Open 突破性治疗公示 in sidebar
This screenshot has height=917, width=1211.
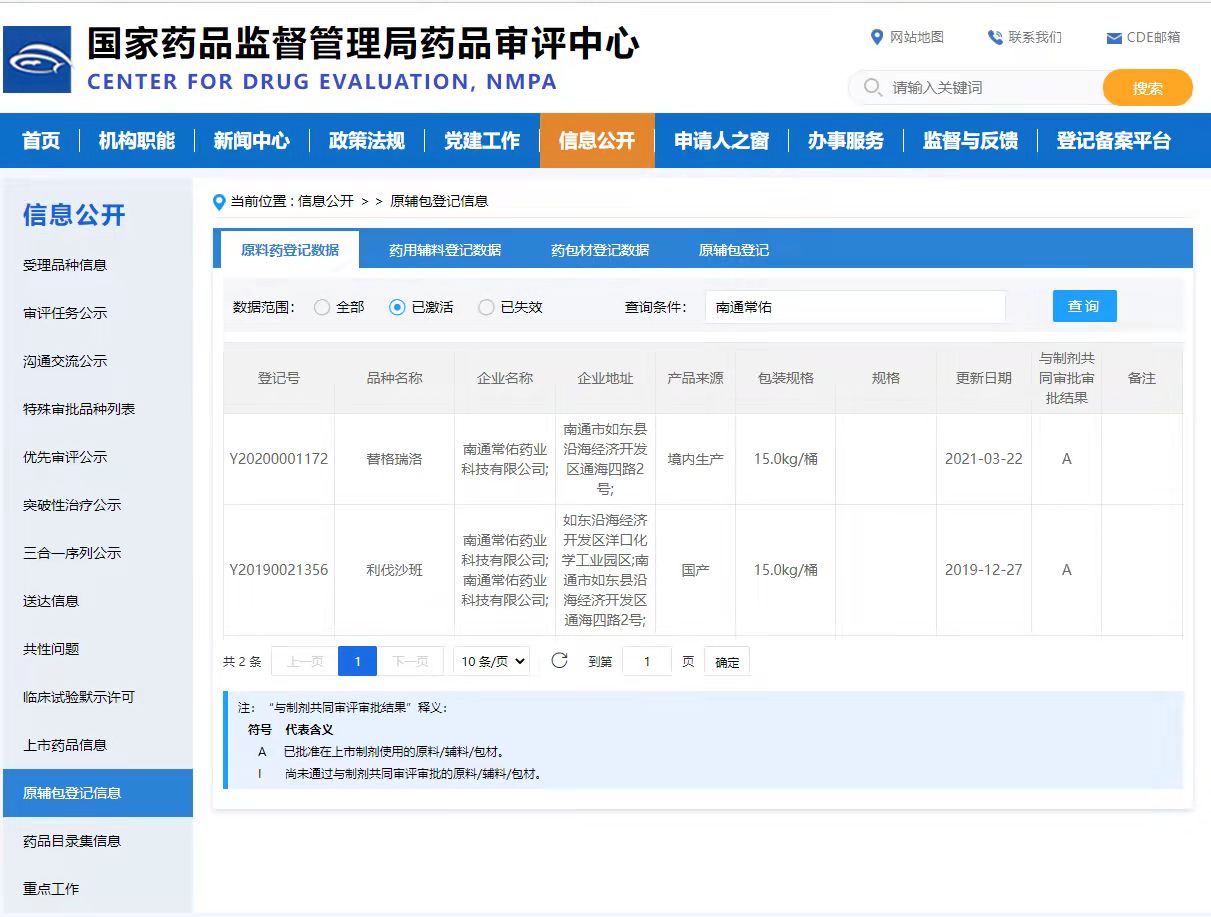coord(98,505)
